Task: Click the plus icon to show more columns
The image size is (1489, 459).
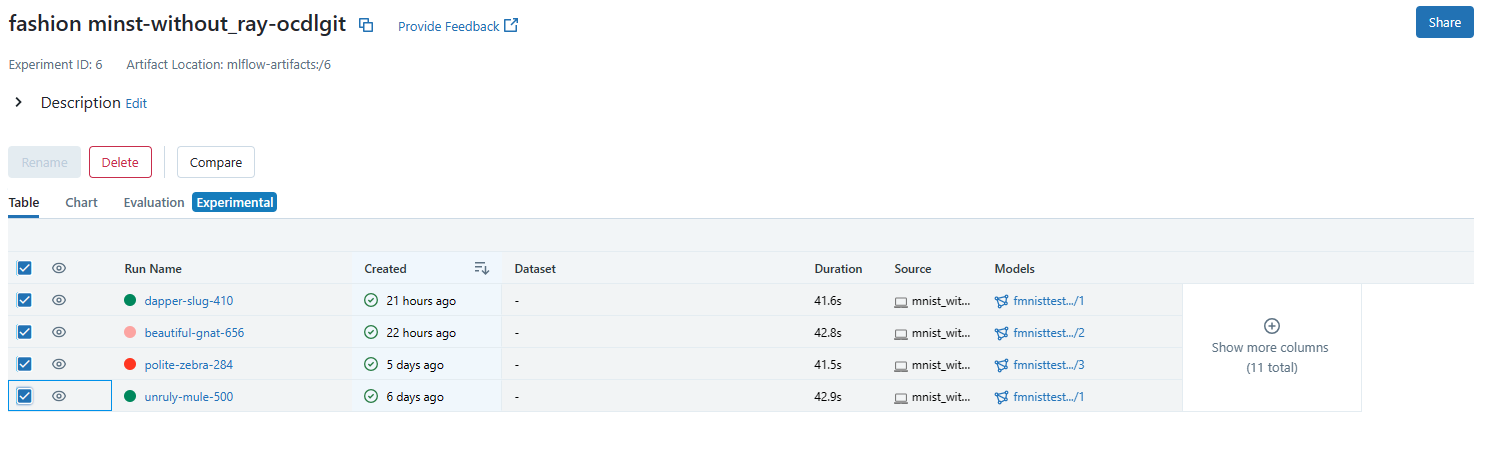Action: 1271,326
